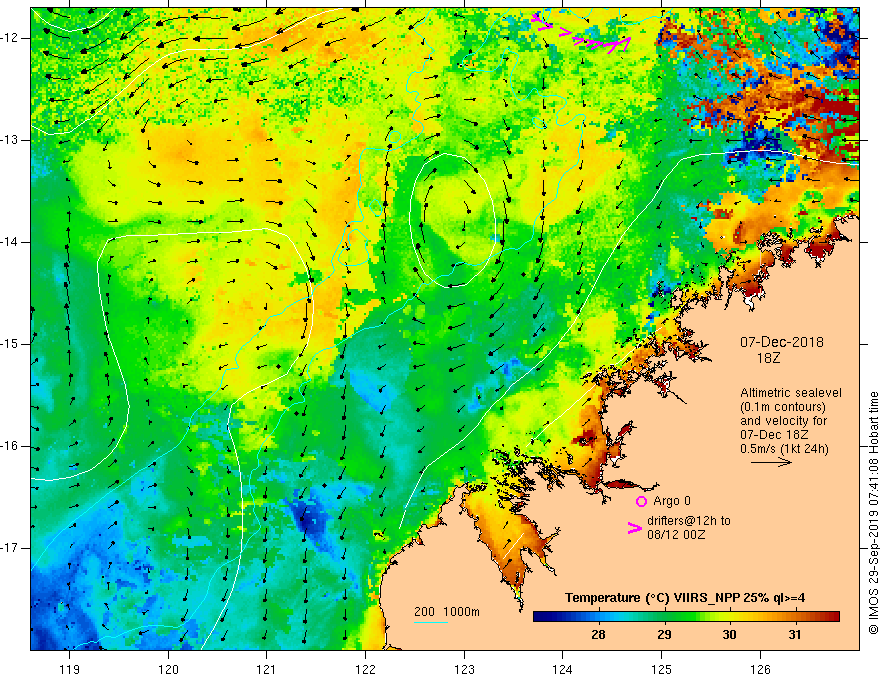Click the latitude axis label '-14'
Image resolution: width=880 pixels, height=680 pixels.
click(10, 242)
